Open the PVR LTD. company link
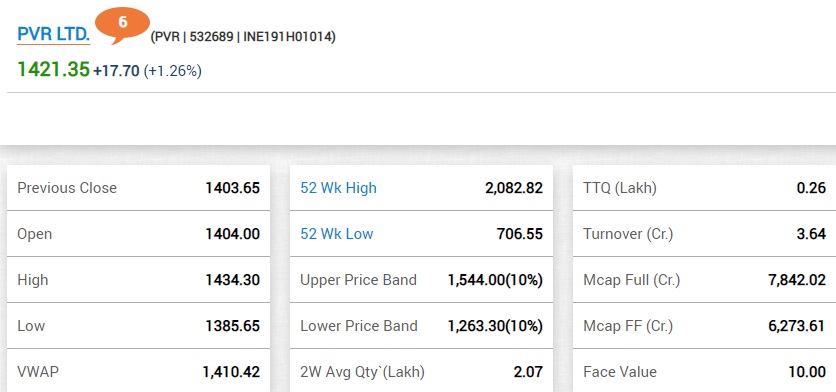836x392 pixels. tap(53, 35)
